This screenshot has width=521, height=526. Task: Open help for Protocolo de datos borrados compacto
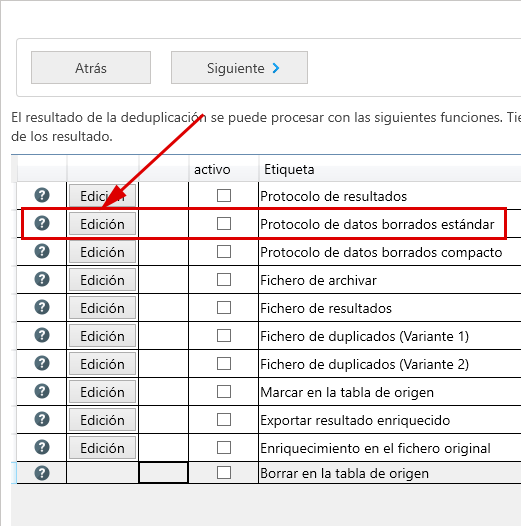pyautogui.click(x=42, y=251)
